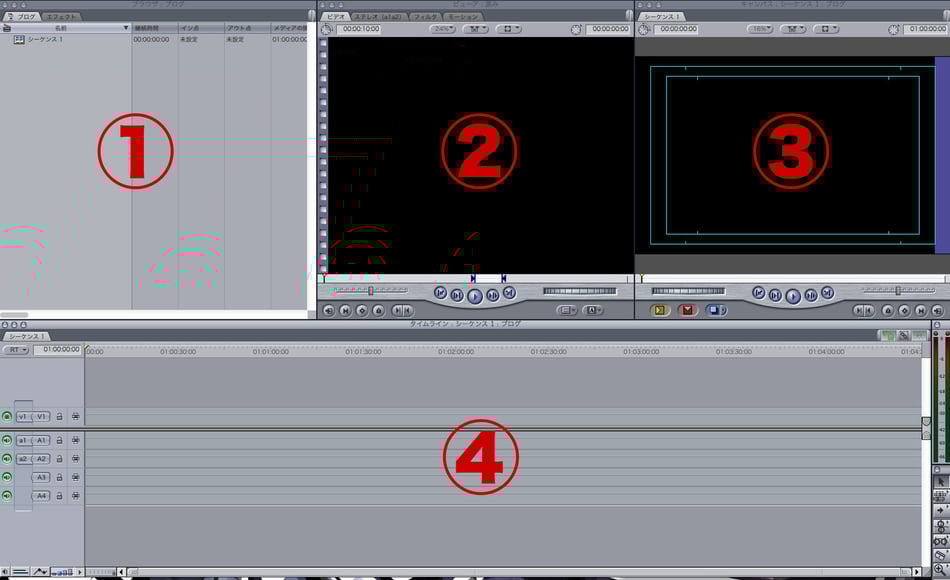Mute audio track A1 with speaker toggle

pyautogui.click(x=7, y=440)
